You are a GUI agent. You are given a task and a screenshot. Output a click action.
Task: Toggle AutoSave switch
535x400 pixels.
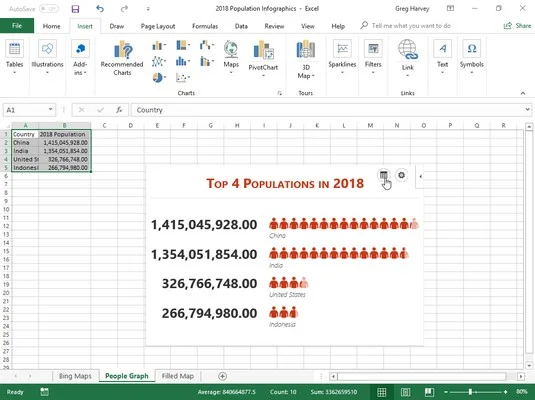pos(48,9)
